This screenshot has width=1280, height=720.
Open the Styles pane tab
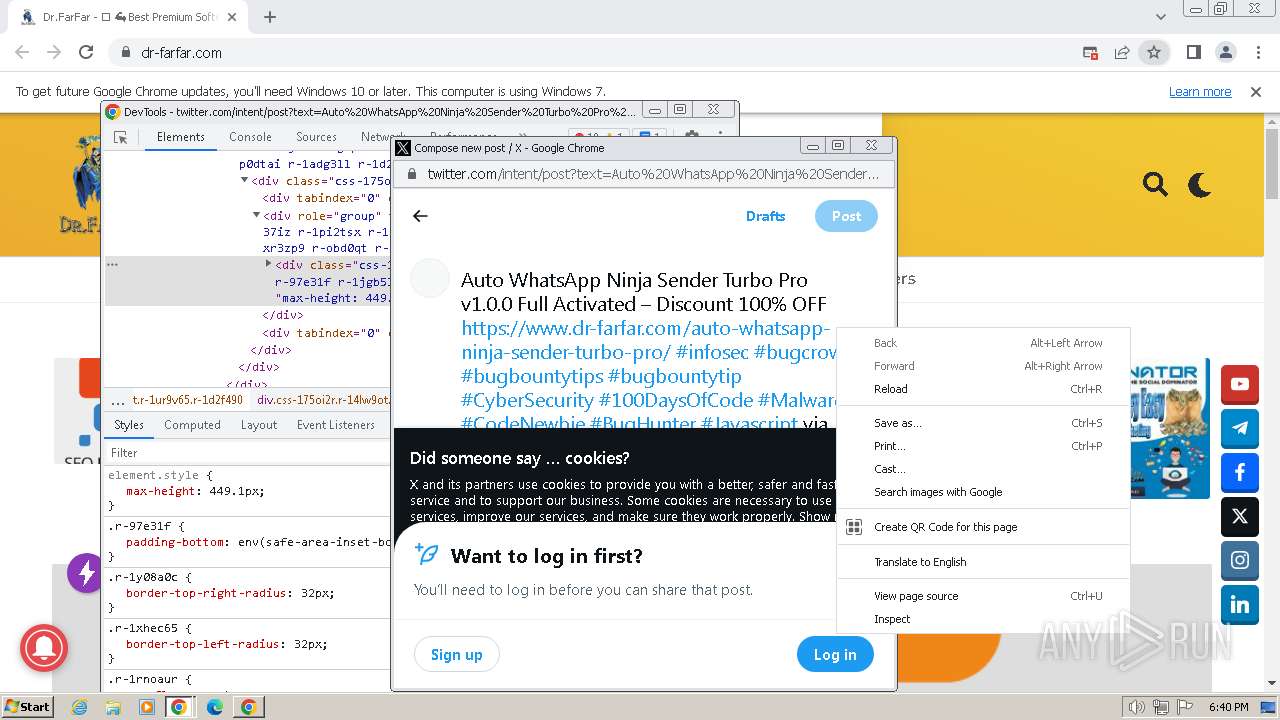click(x=129, y=425)
